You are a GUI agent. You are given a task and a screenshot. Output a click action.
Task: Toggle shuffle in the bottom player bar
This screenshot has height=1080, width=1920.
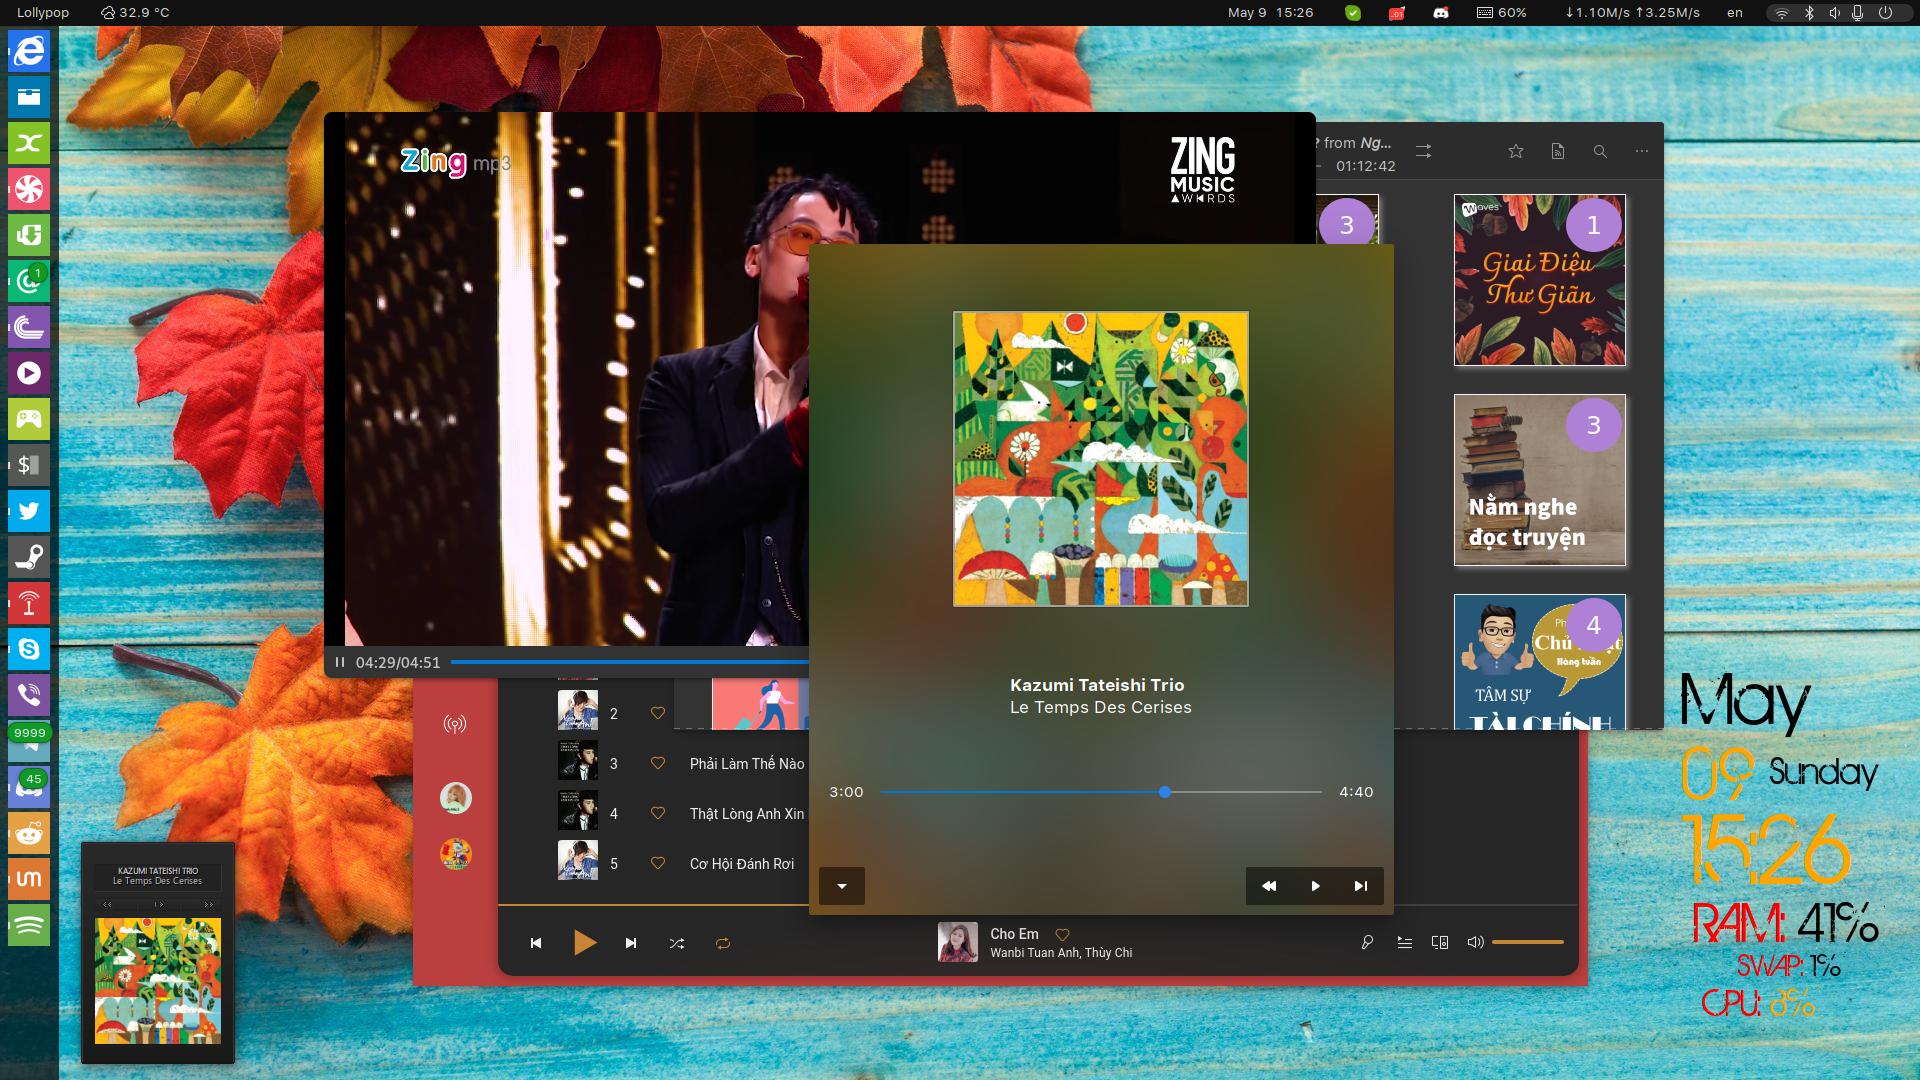tap(677, 943)
